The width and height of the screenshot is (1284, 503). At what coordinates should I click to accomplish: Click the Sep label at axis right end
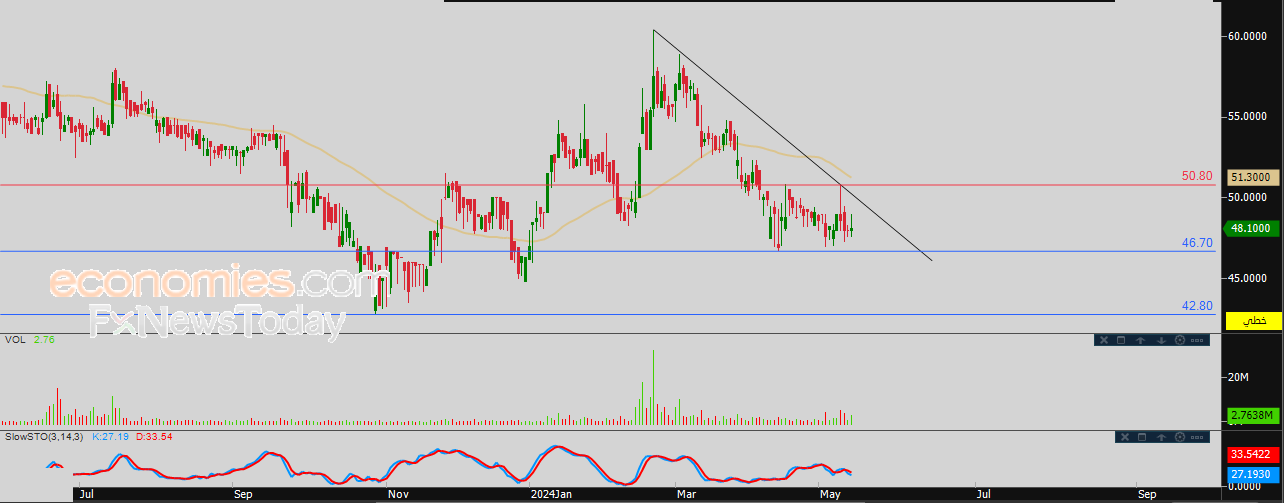pos(1147,494)
